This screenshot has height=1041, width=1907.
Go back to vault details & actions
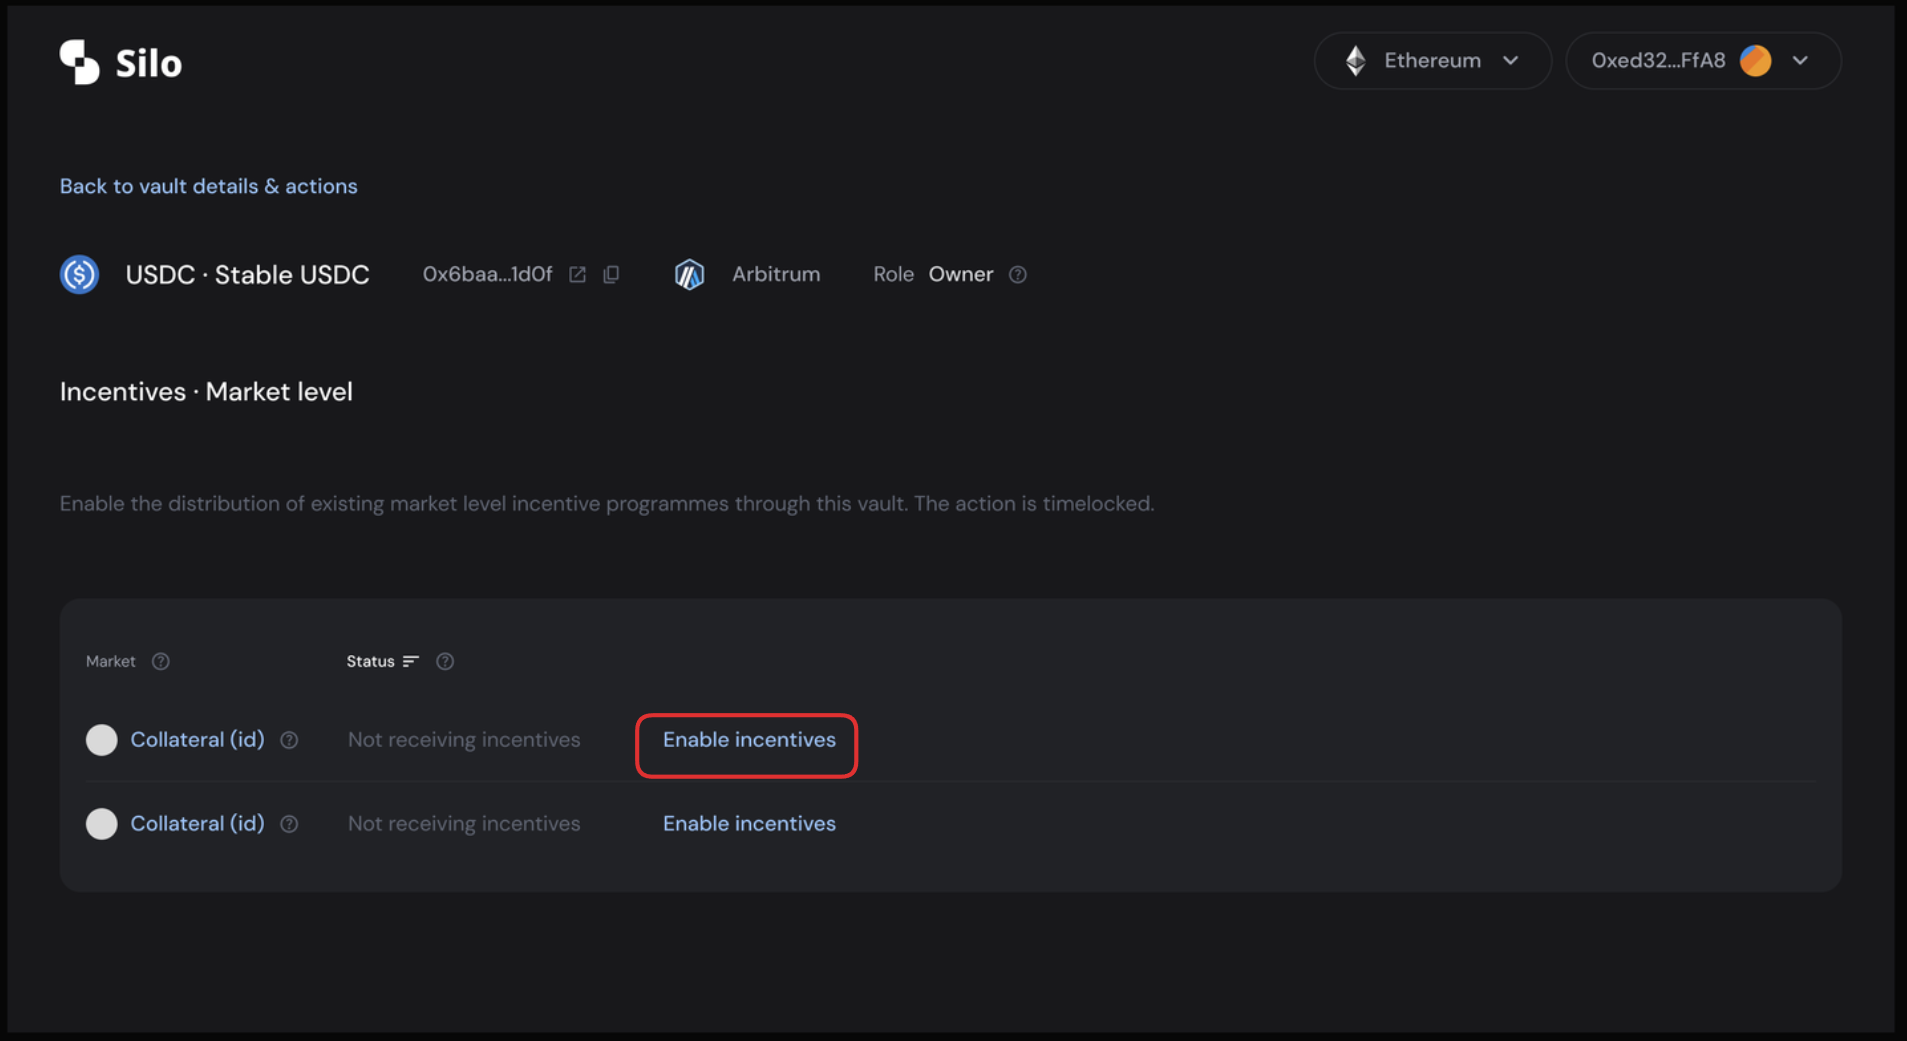(x=208, y=186)
